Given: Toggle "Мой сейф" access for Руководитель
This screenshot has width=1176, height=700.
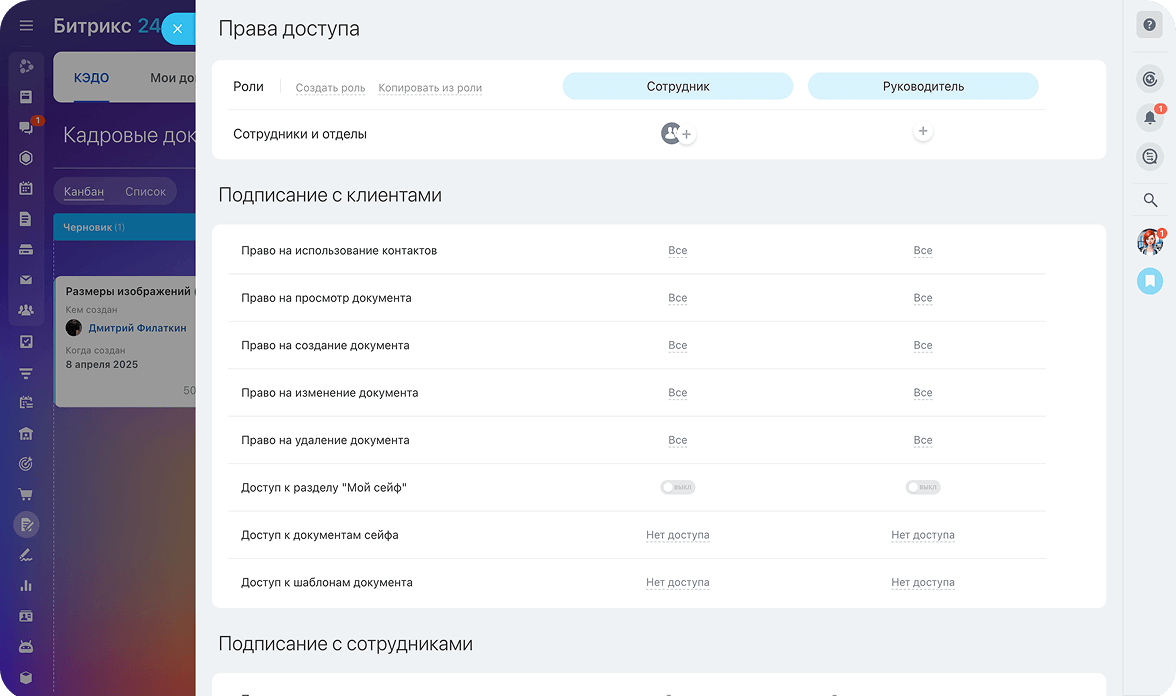Looking at the screenshot, I should (x=923, y=488).
